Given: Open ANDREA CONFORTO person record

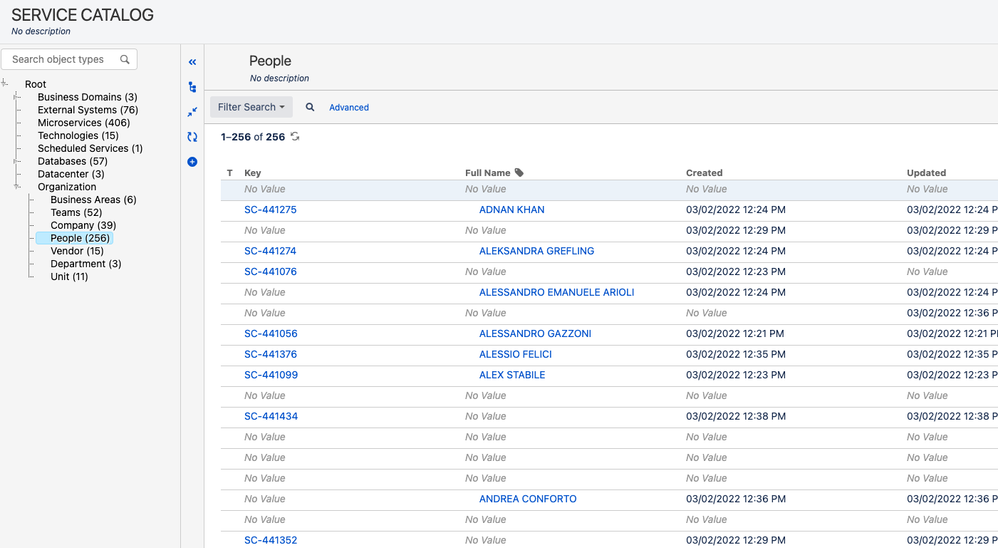Looking at the screenshot, I should pos(528,499).
